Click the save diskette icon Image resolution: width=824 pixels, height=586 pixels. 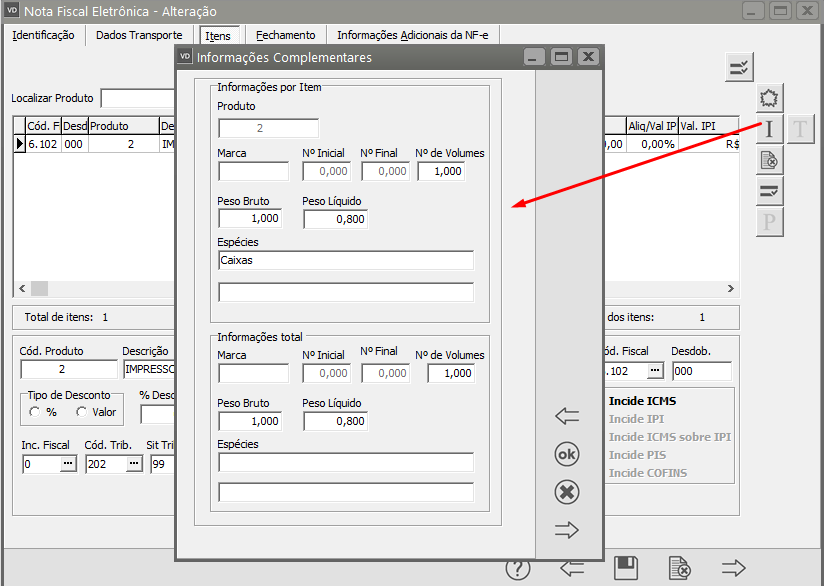click(626, 568)
